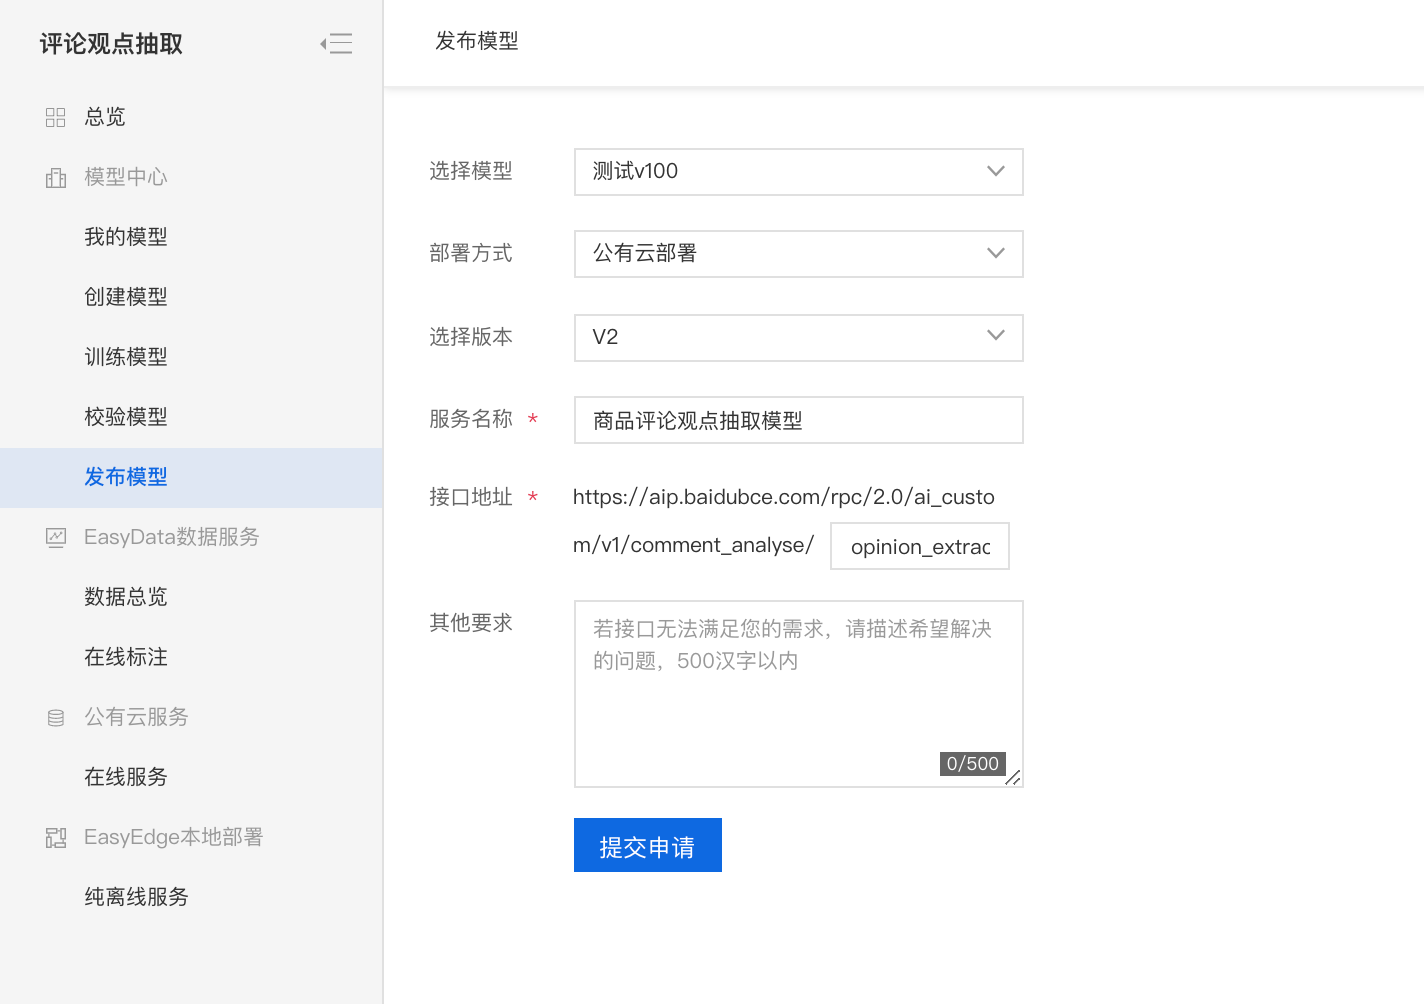
Task: Expand the 部署方式 dropdown
Action: tap(798, 254)
